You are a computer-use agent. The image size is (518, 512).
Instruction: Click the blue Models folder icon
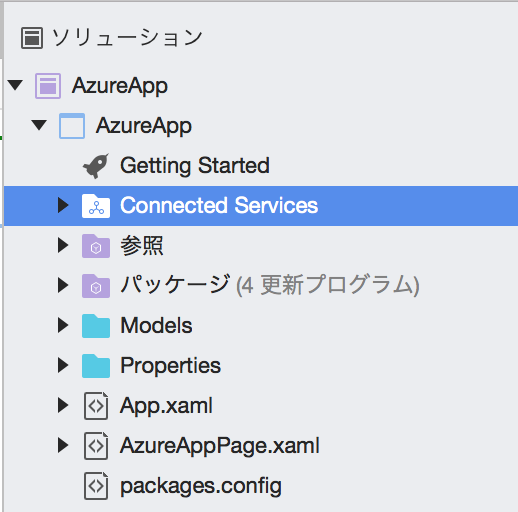(96, 326)
